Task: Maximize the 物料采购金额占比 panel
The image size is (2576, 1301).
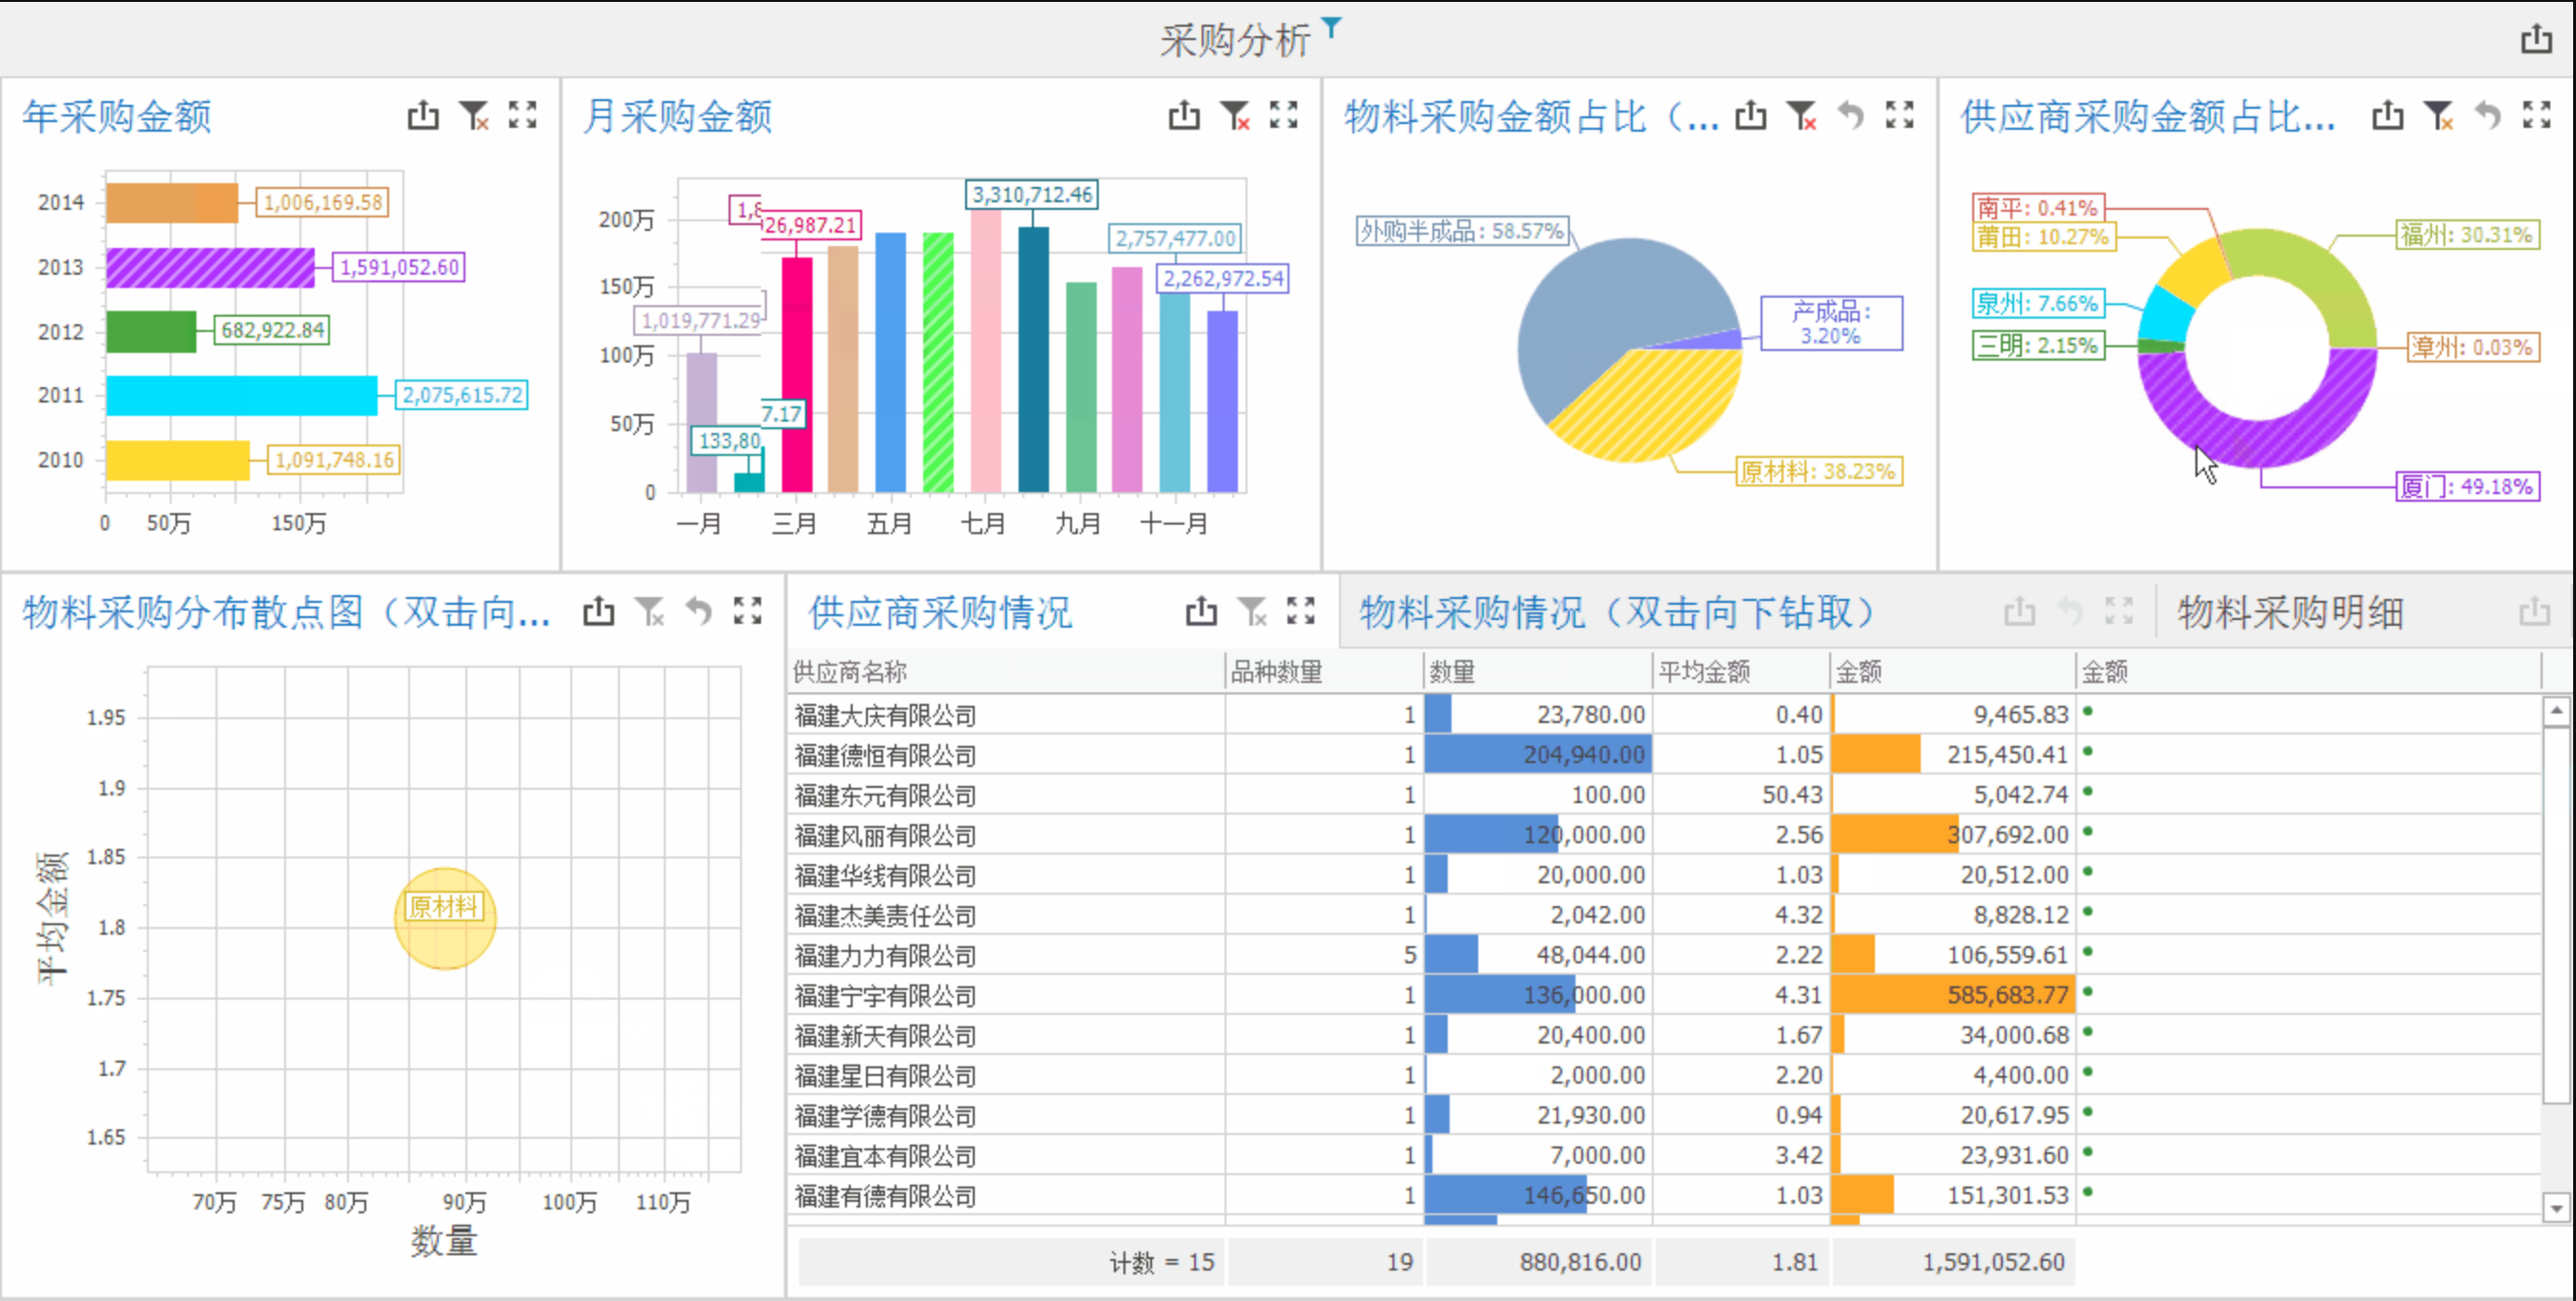Action: [x=1900, y=116]
